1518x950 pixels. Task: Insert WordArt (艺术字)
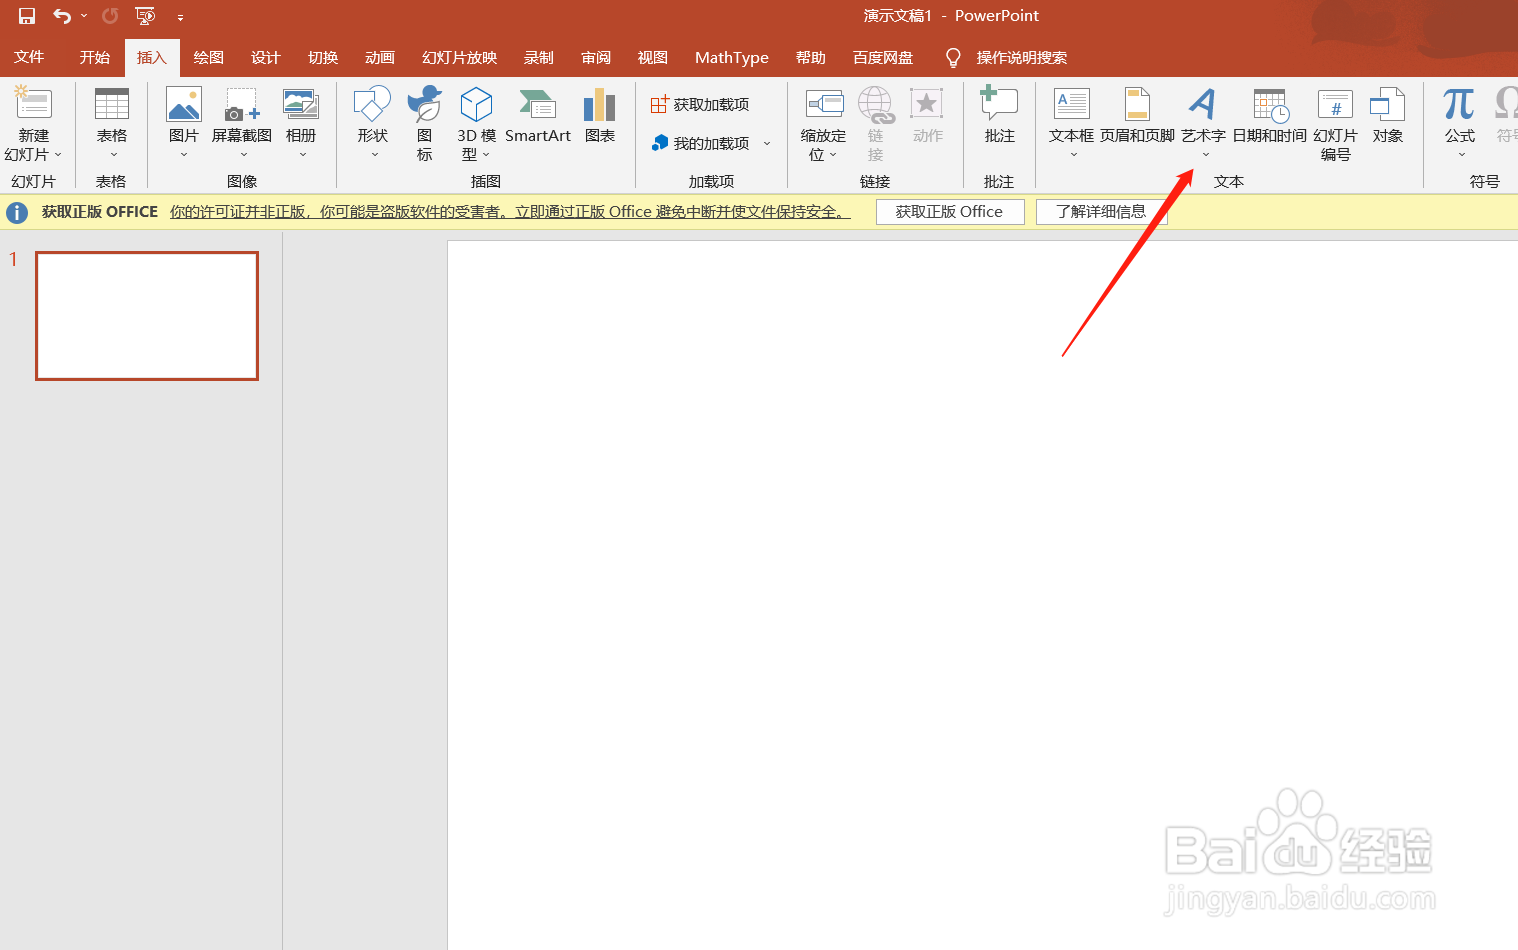pos(1203,124)
